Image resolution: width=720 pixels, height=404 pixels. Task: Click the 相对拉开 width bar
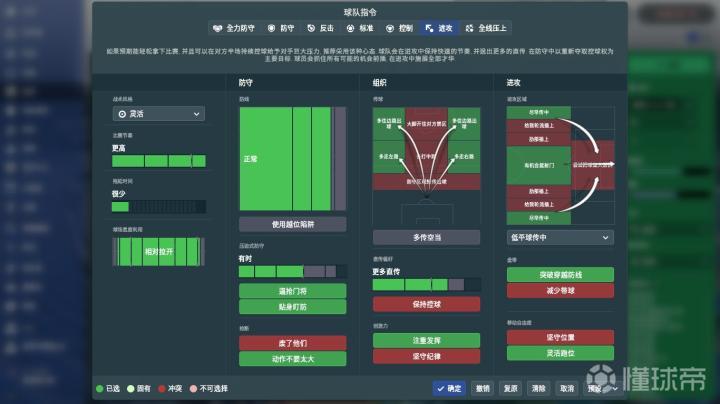tap(159, 253)
